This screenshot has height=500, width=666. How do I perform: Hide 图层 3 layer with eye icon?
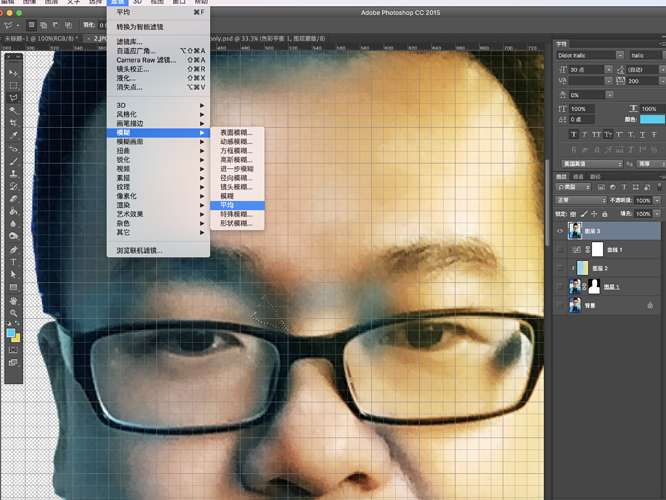point(560,231)
